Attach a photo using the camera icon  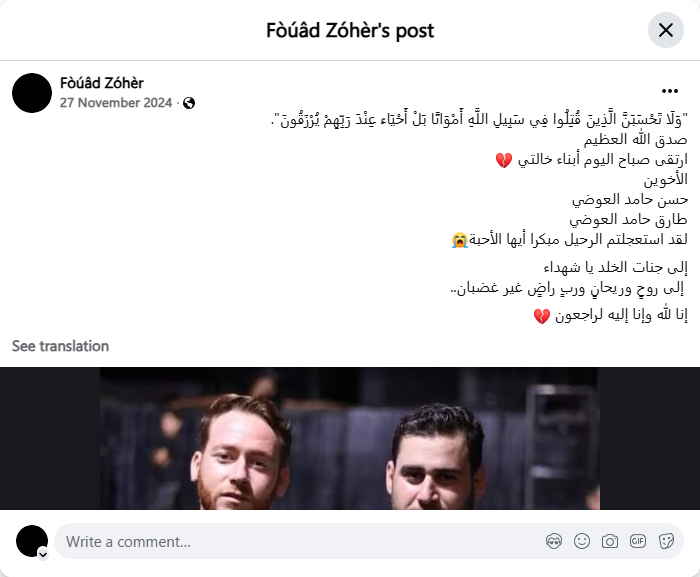coord(610,541)
